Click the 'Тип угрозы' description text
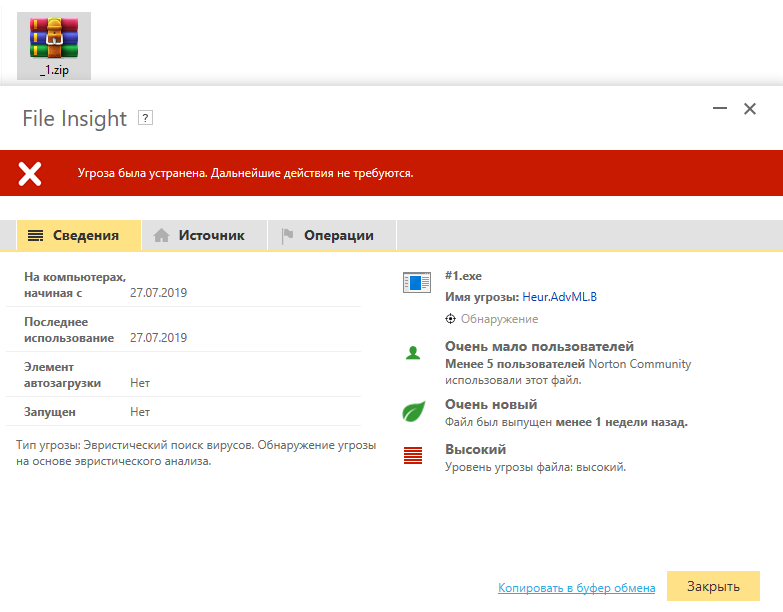Screen dimensions: 783x612 (196, 453)
